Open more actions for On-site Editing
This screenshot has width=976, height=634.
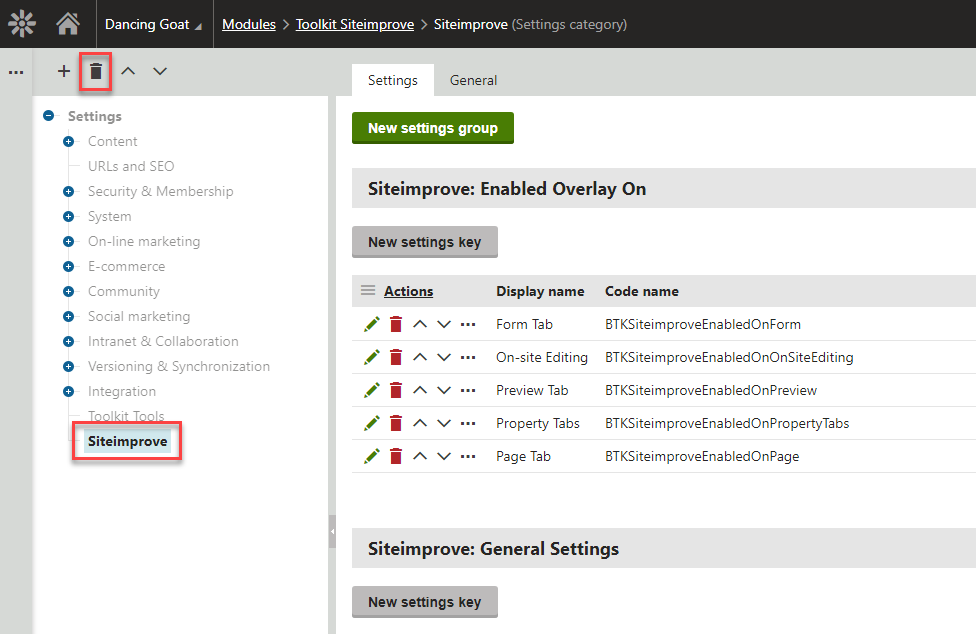tap(468, 357)
